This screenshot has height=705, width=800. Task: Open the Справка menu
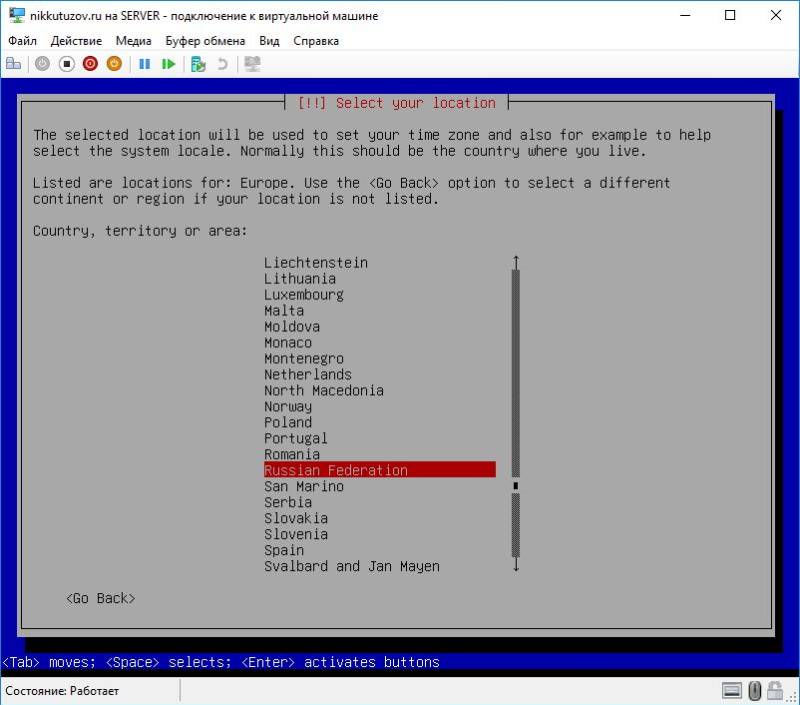tap(316, 41)
